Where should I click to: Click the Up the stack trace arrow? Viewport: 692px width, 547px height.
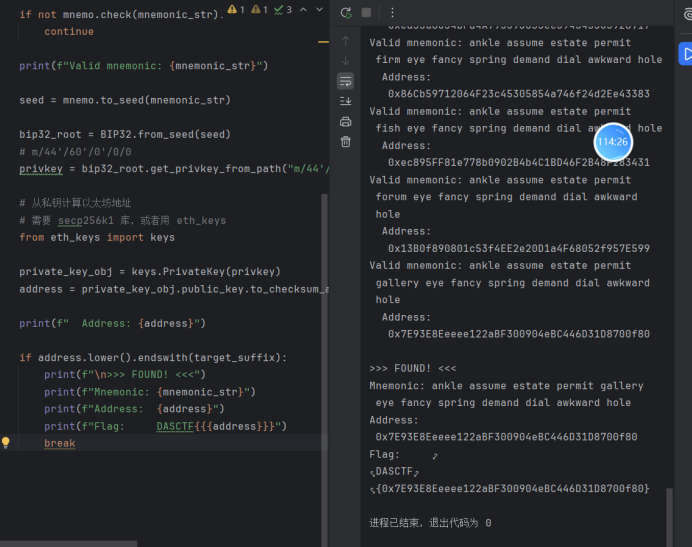[x=346, y=41]
